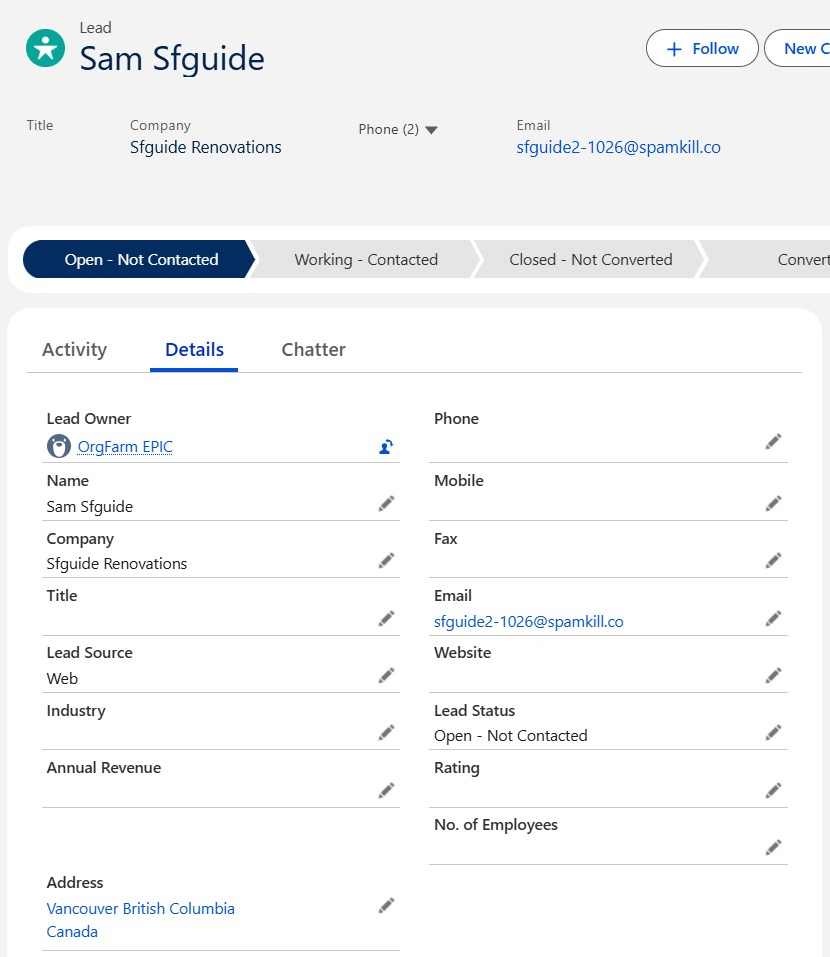The height and width of the screenshot is (957, 830).
Task: Edit the Website field pencil icon
Action: 773,675
